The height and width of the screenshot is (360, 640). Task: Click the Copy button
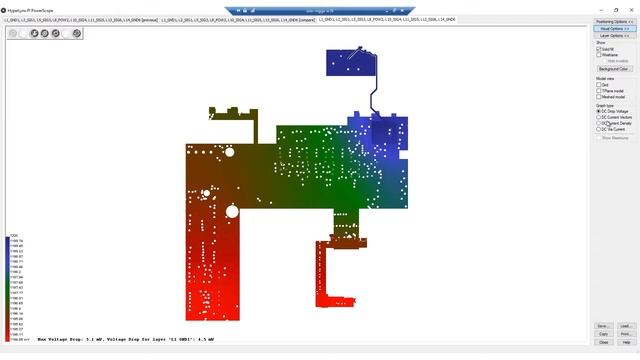[603, 334]
